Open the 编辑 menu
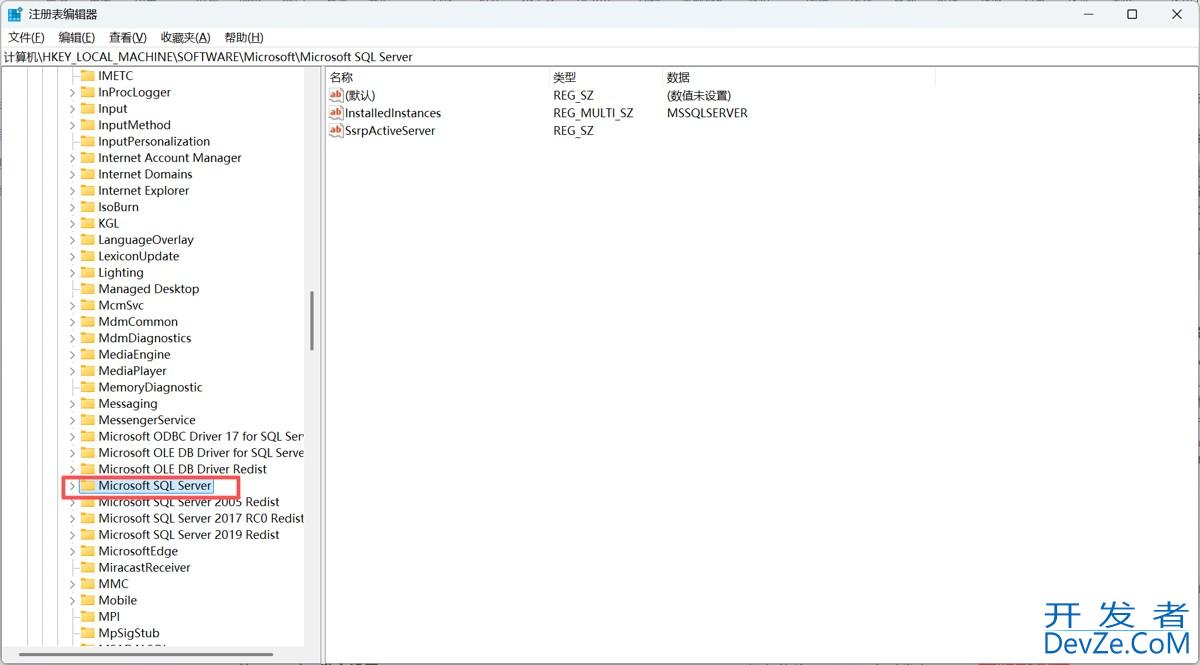Image resolution: width=1200 pixels, height=665 pixels. [x=75, y=37]
